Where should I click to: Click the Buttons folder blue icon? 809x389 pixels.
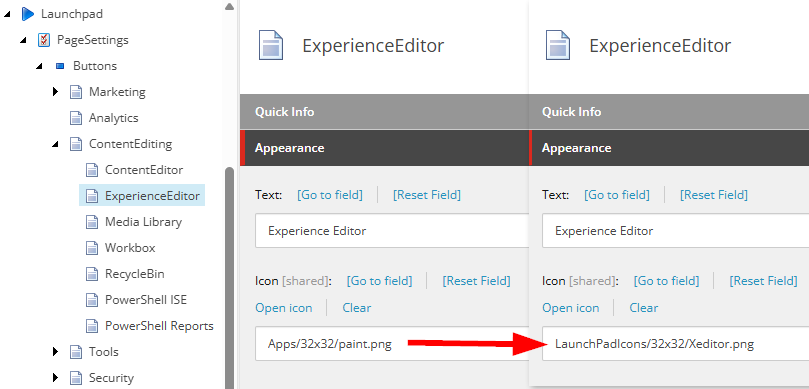[x=60, y=66]
